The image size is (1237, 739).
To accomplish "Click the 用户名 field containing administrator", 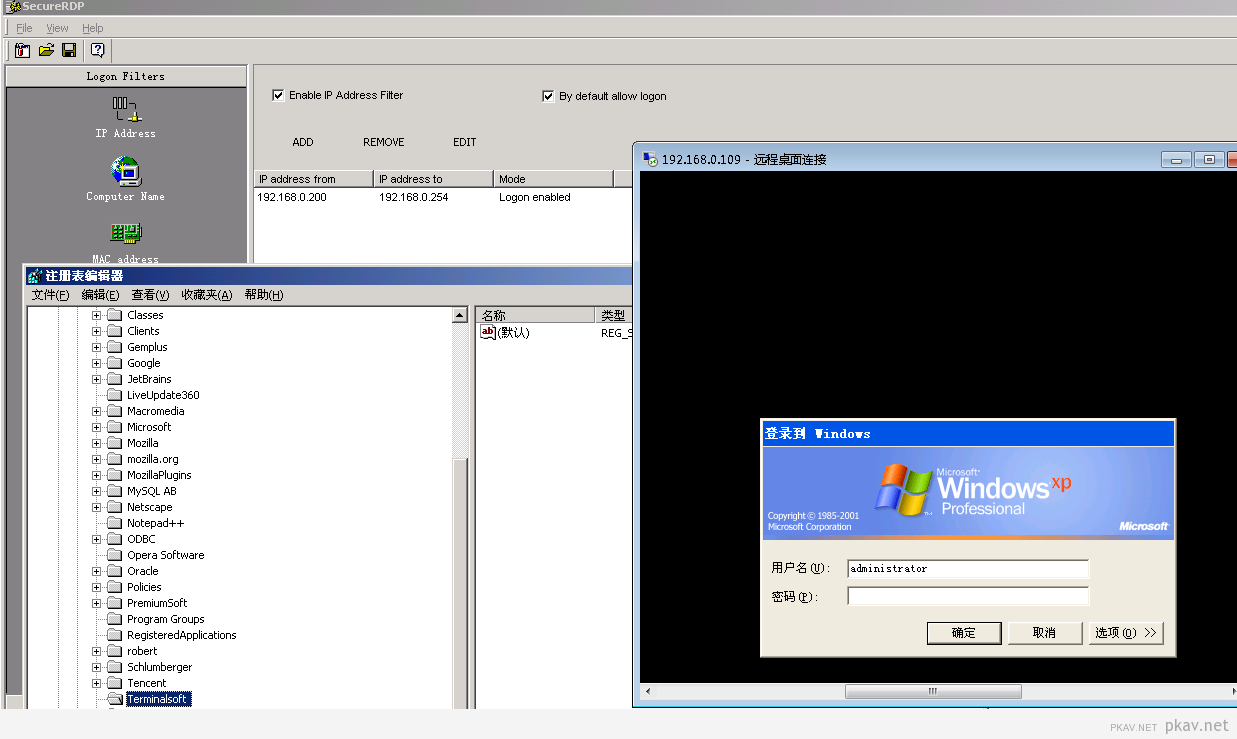I will pyautogui.click(x=968, y=569).
